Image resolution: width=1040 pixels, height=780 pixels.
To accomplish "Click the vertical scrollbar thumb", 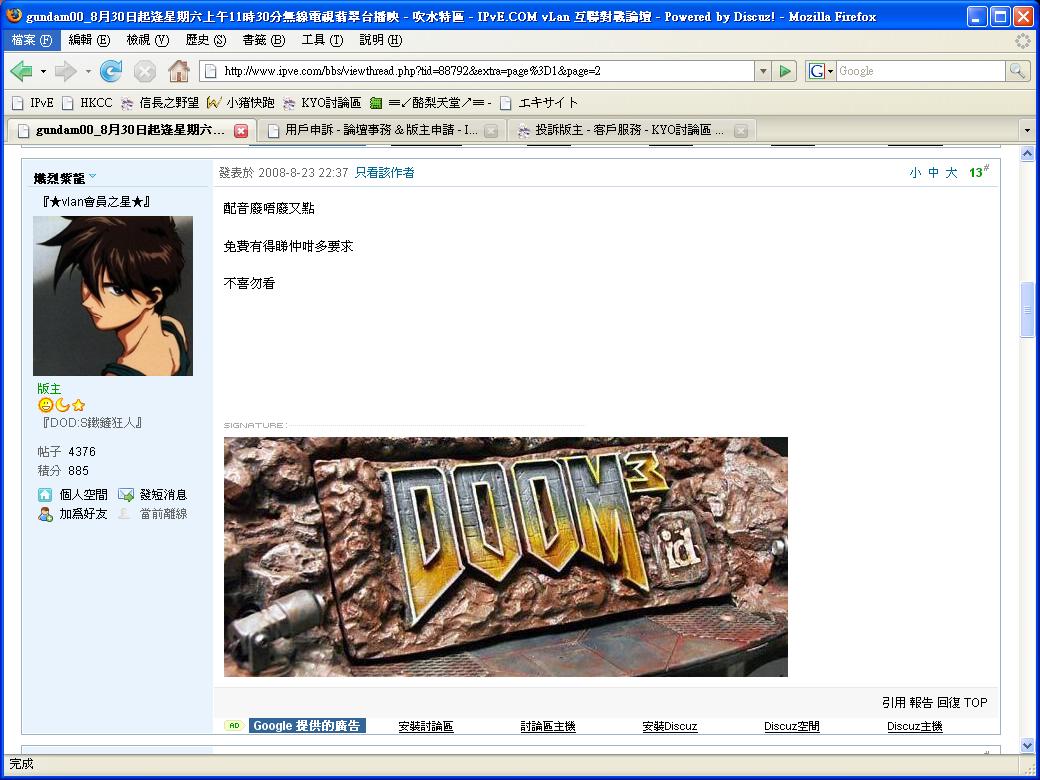I will pyautogui.click(x=1027, y=310).
